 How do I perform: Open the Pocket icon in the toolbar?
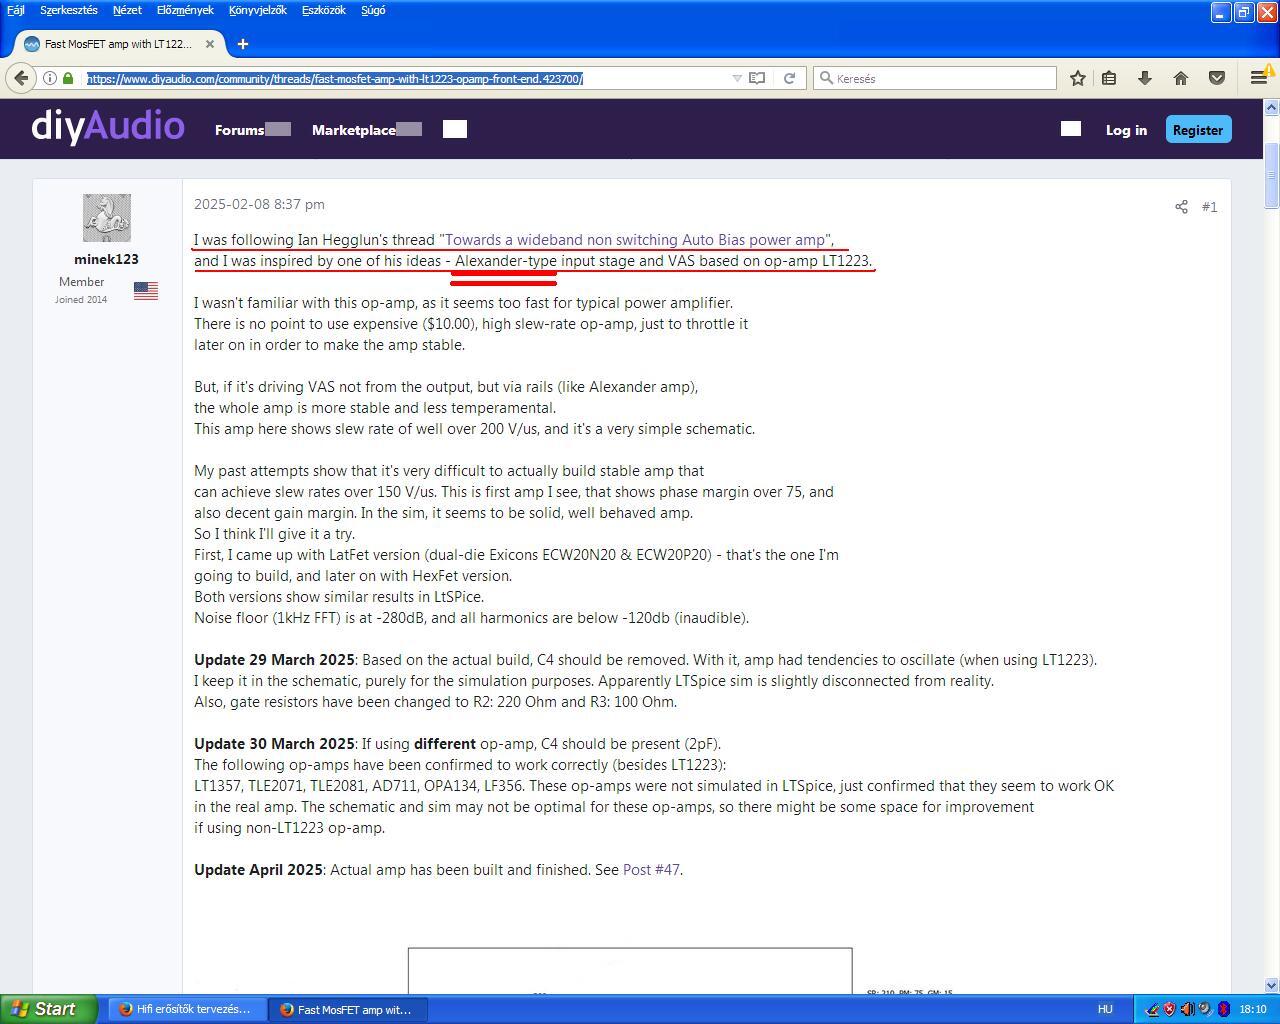click(x=1217, y=78)
